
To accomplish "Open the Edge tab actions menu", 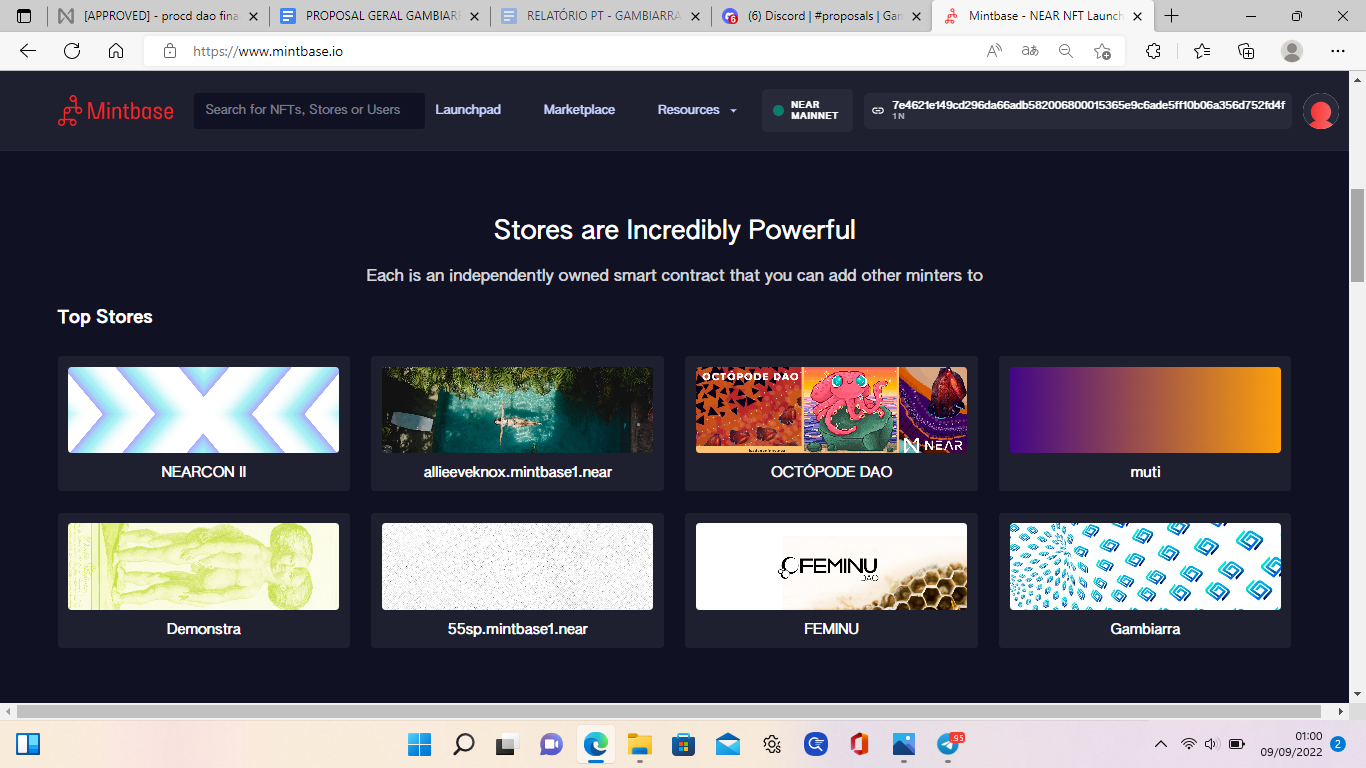I will click(25, 16).
